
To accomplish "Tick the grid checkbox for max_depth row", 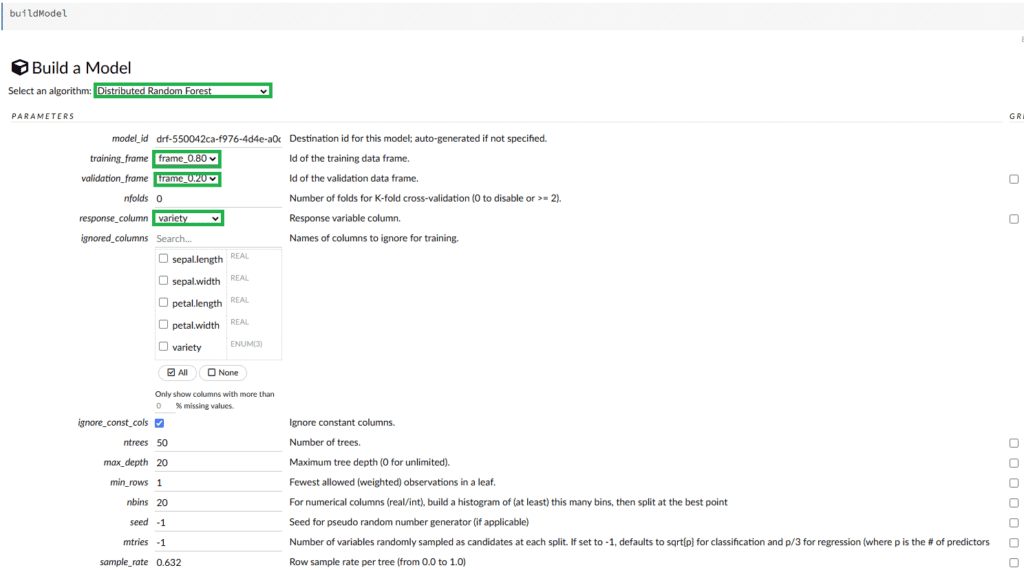I will (1013, 463).
